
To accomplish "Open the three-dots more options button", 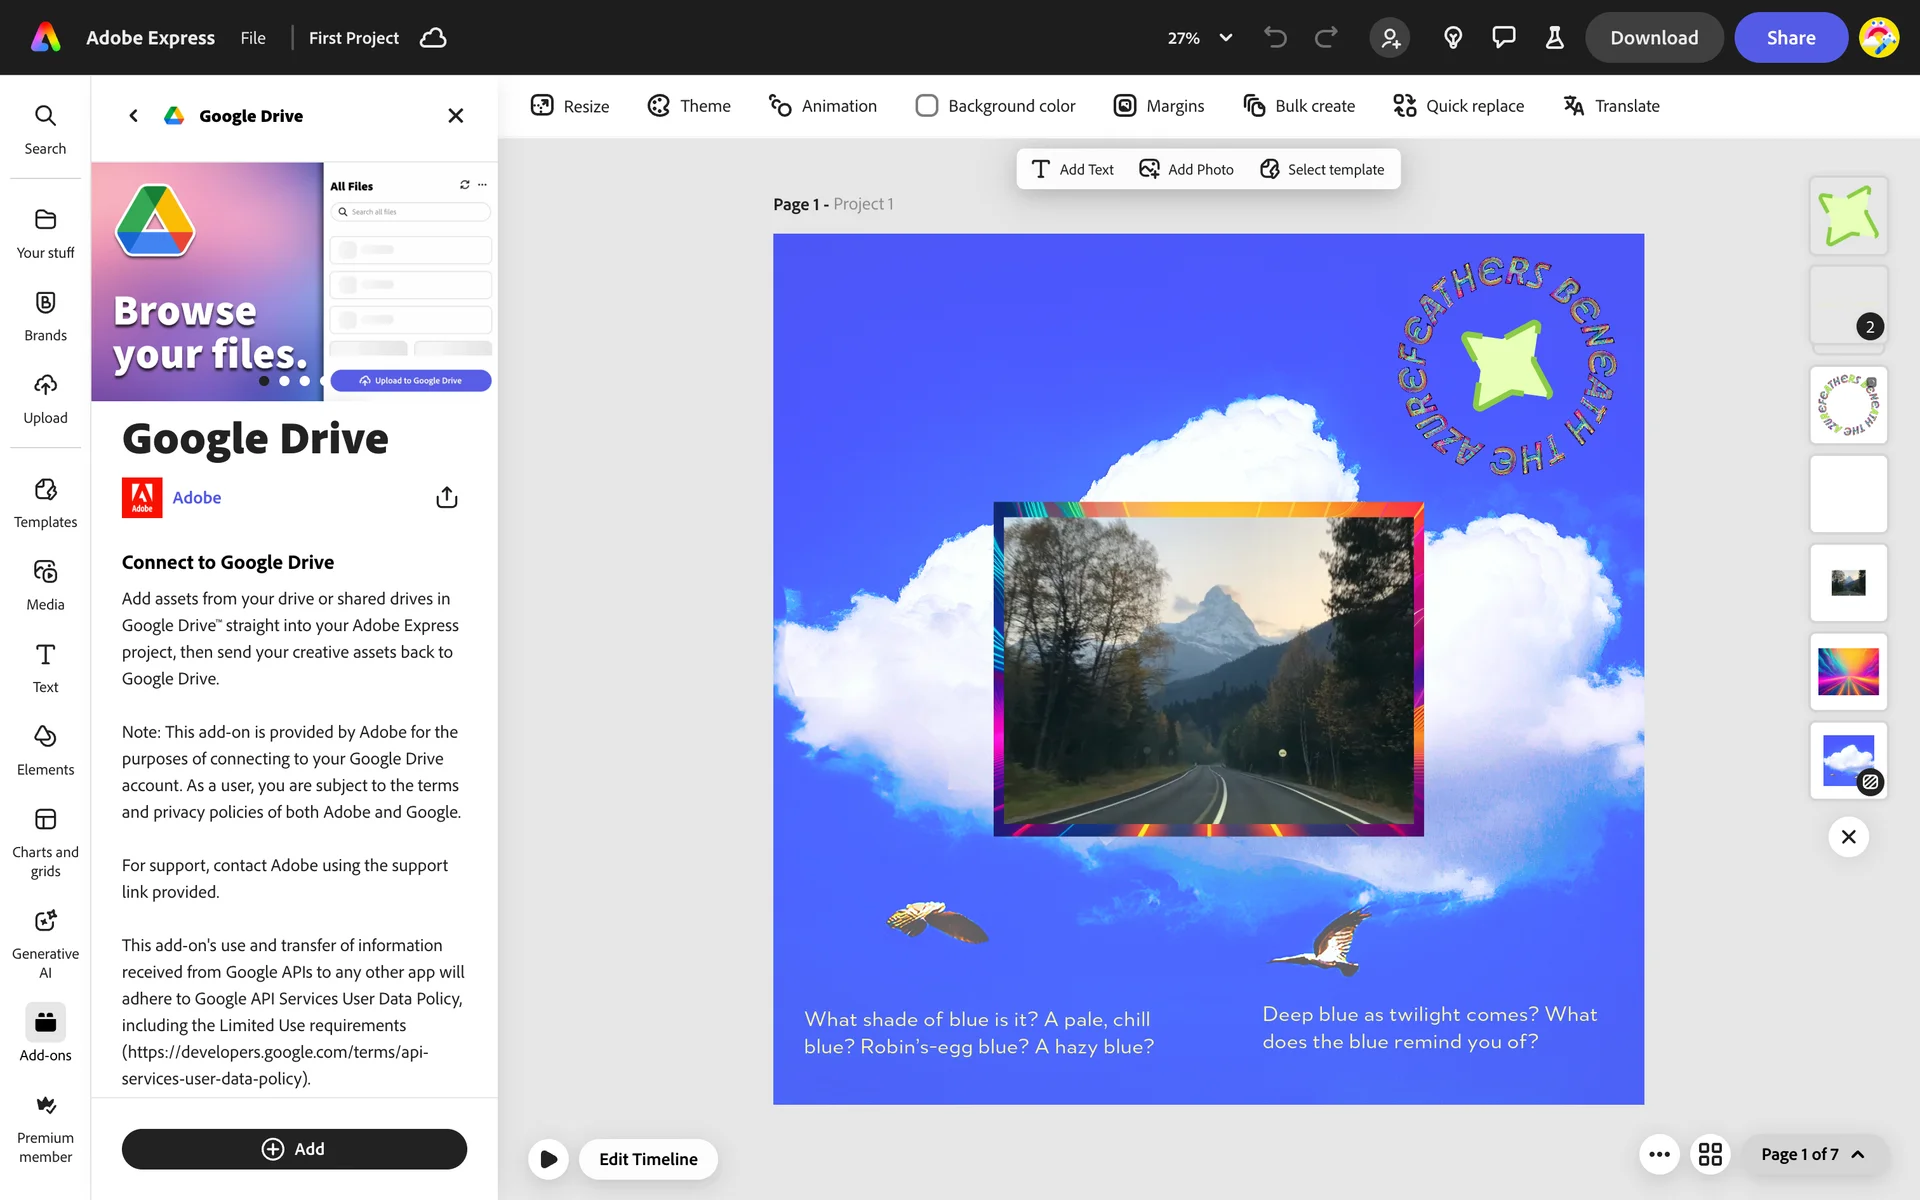I will (x=1659, y=1154).
